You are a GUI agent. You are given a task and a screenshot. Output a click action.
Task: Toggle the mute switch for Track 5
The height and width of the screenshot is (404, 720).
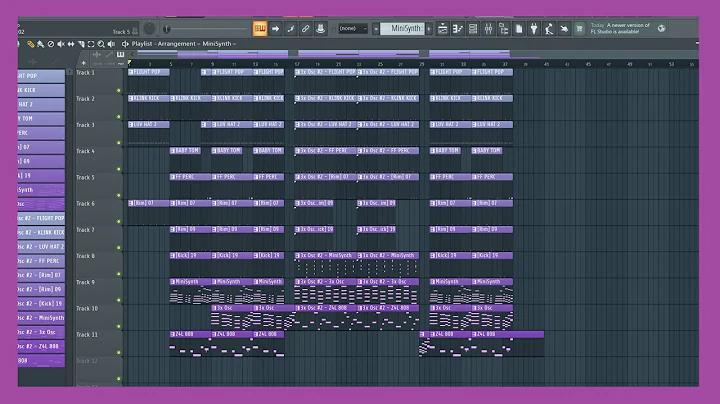(x=119, y=195)
